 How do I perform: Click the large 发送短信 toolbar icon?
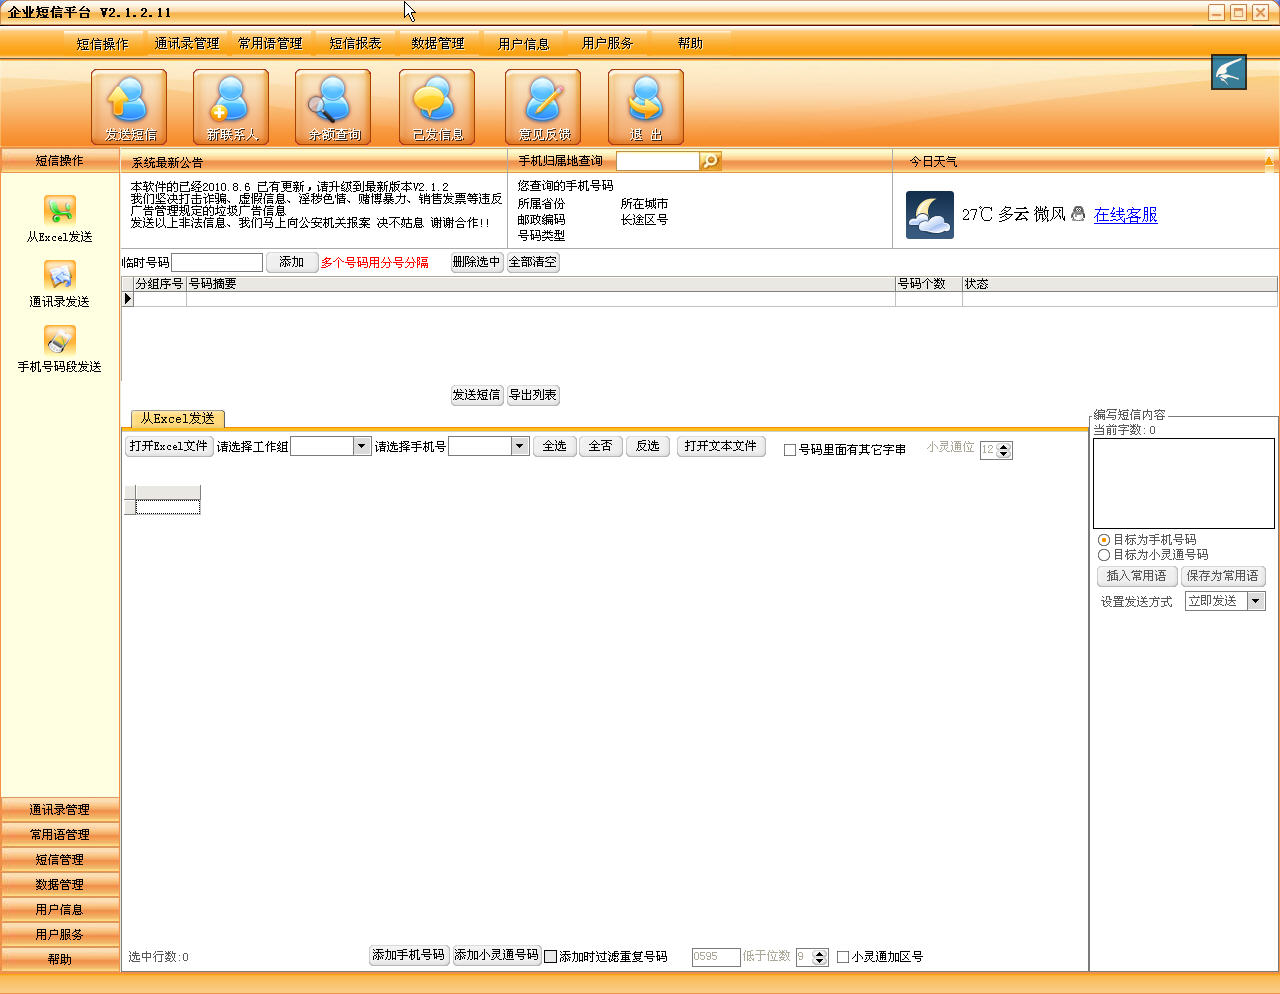pyautogui.click(x=129, y=107)
